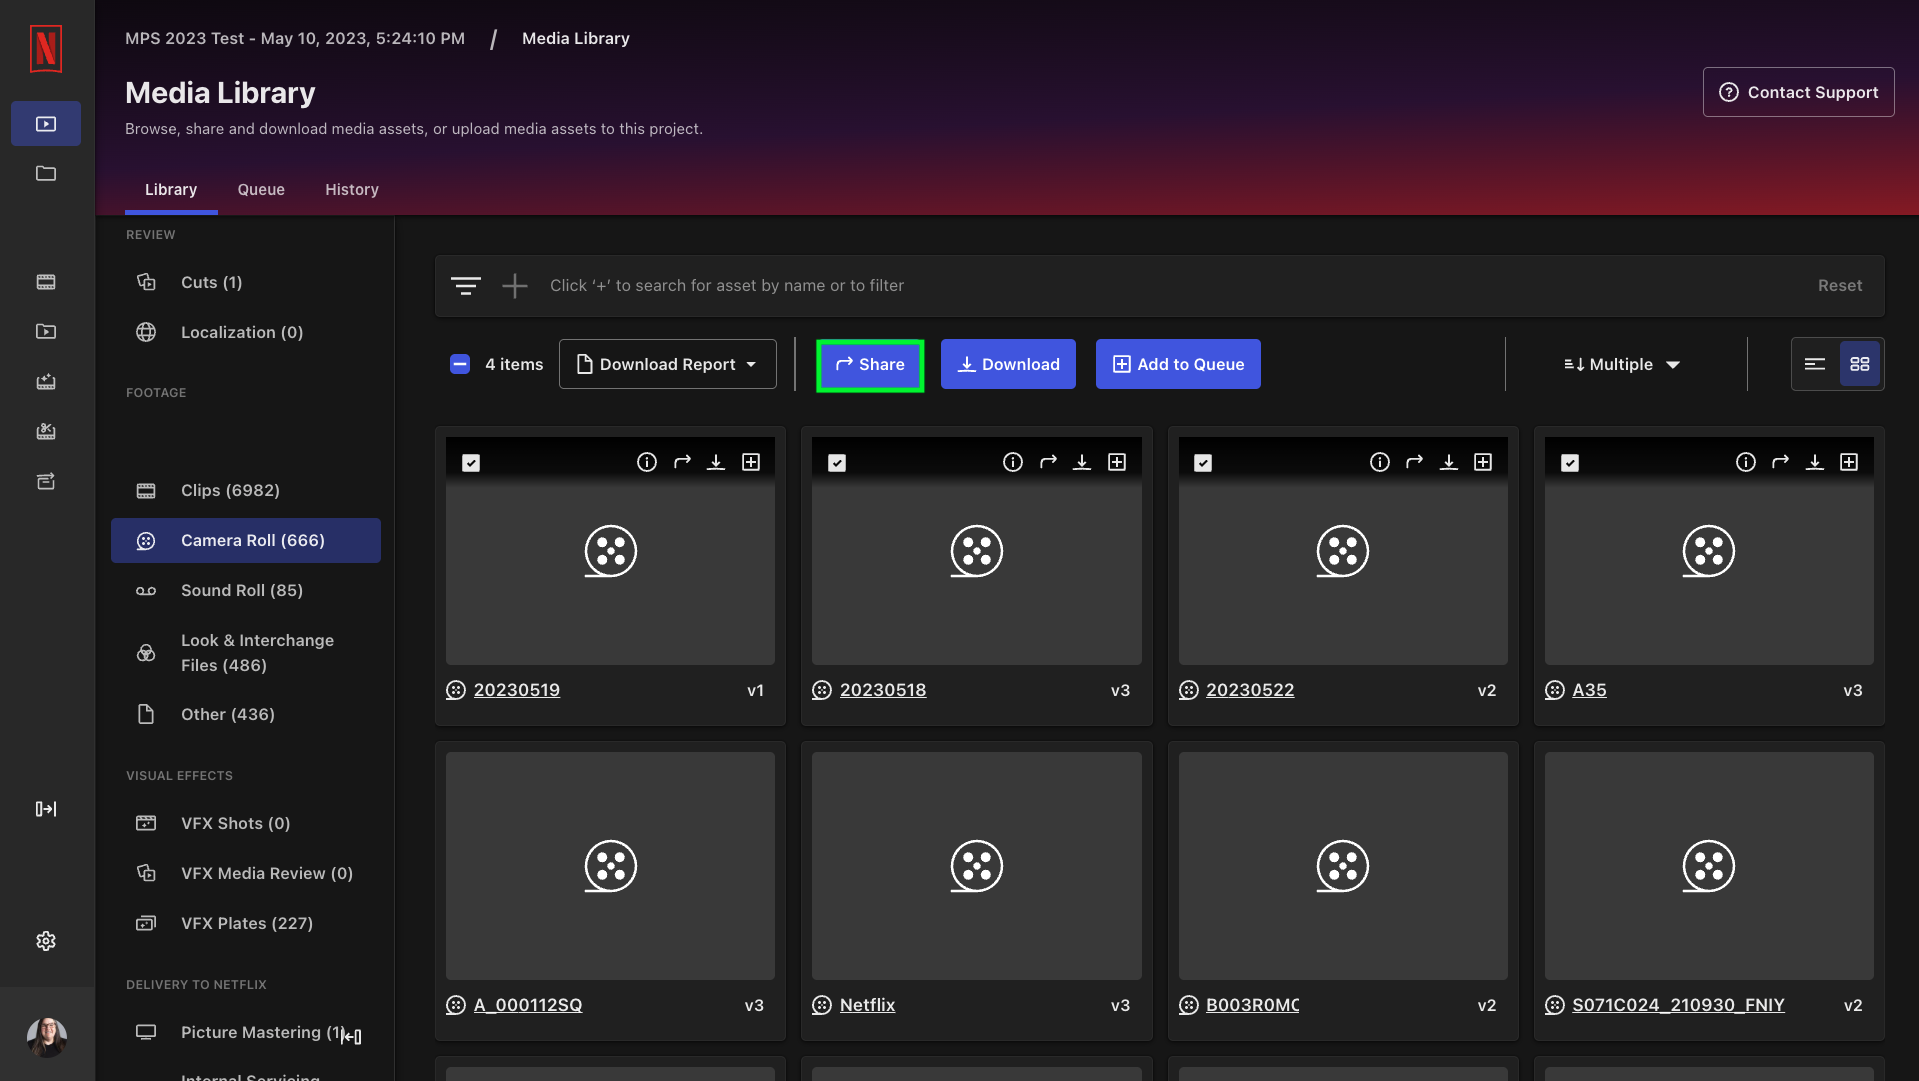Screen dimensions: 1919x1081
Task: Switch to the History tab
Action: pos(352,190)
